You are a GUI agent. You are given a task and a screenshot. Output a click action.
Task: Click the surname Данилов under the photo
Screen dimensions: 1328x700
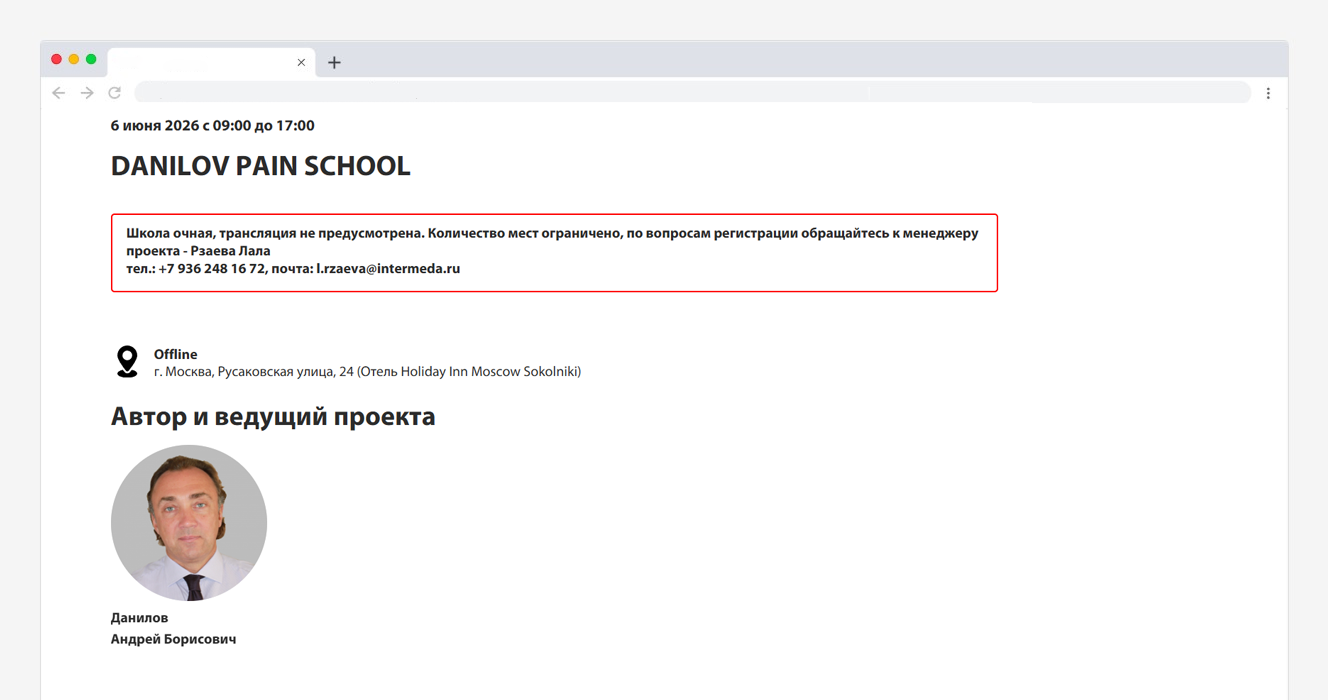(139, 618)
